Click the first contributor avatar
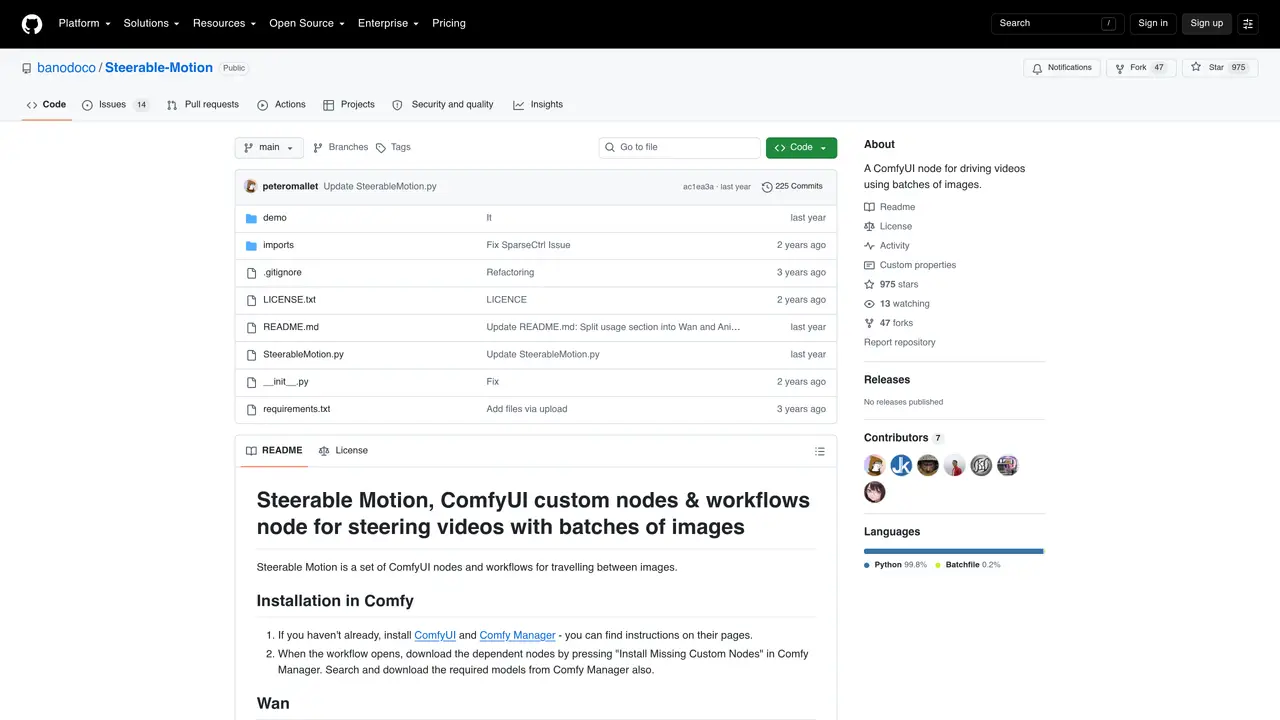Screen dimensions: 1280x720 [875, 465]
